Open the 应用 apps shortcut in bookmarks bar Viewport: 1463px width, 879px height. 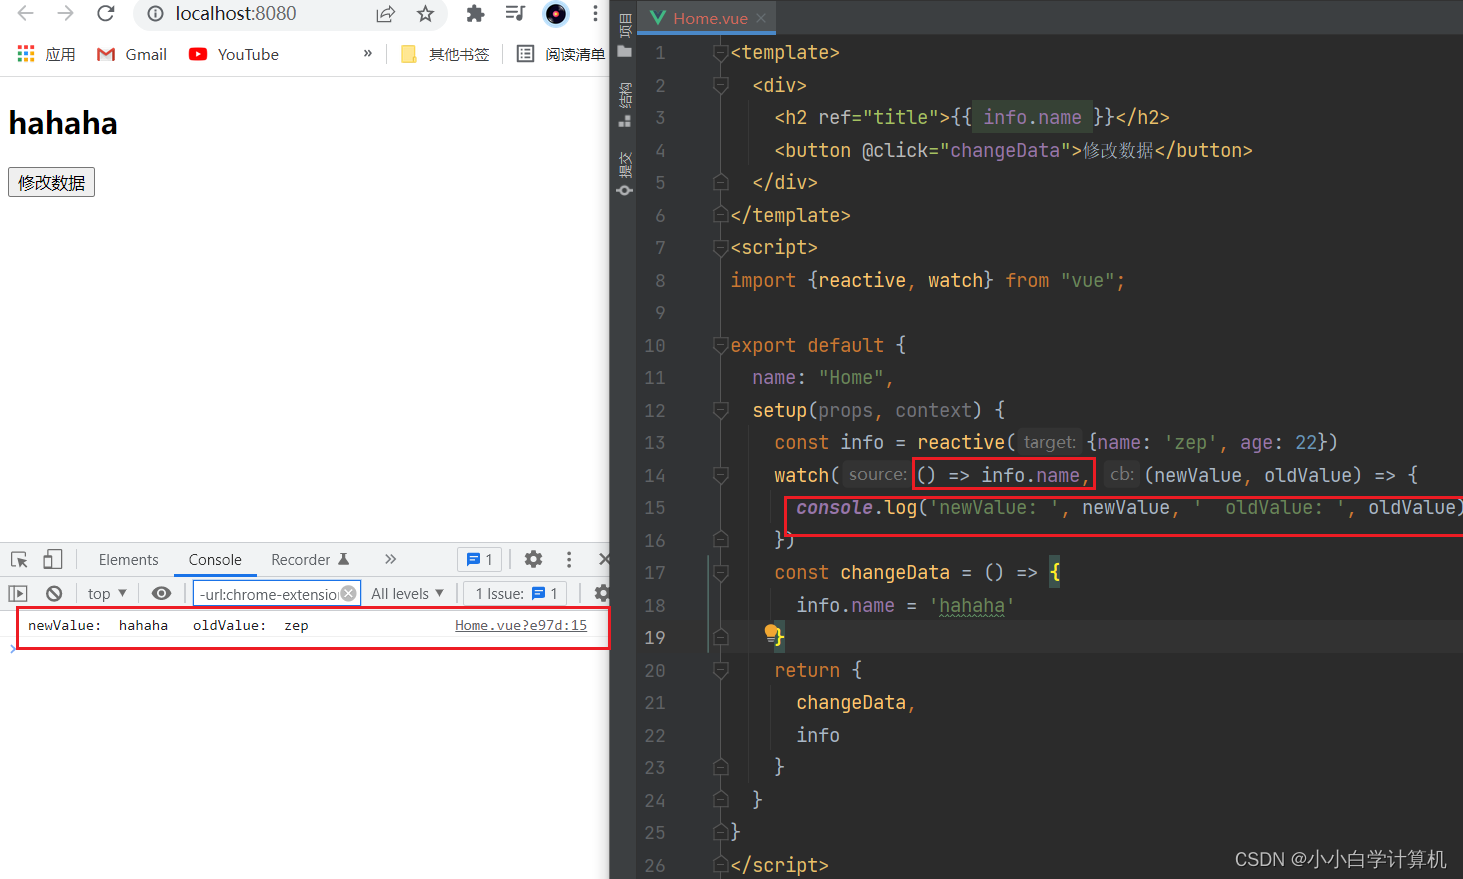tap(46, 54)
